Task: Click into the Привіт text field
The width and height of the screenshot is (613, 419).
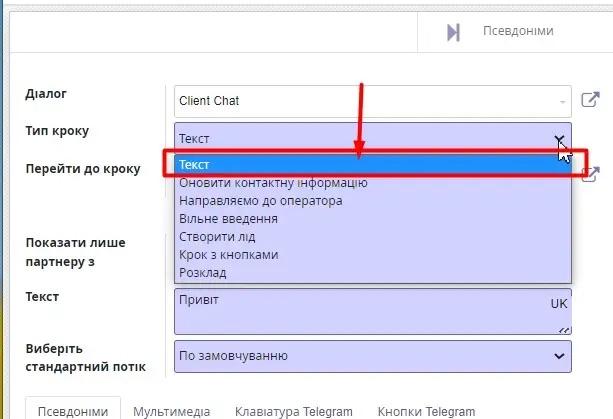Action: point(373,312)
